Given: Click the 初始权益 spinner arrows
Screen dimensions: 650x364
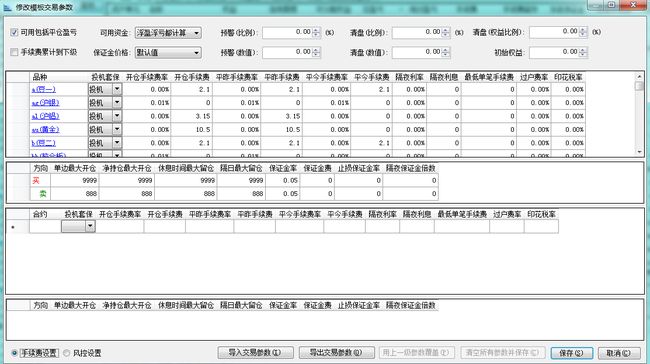Looking at the screenshot, I should click(x=583, y=52).
